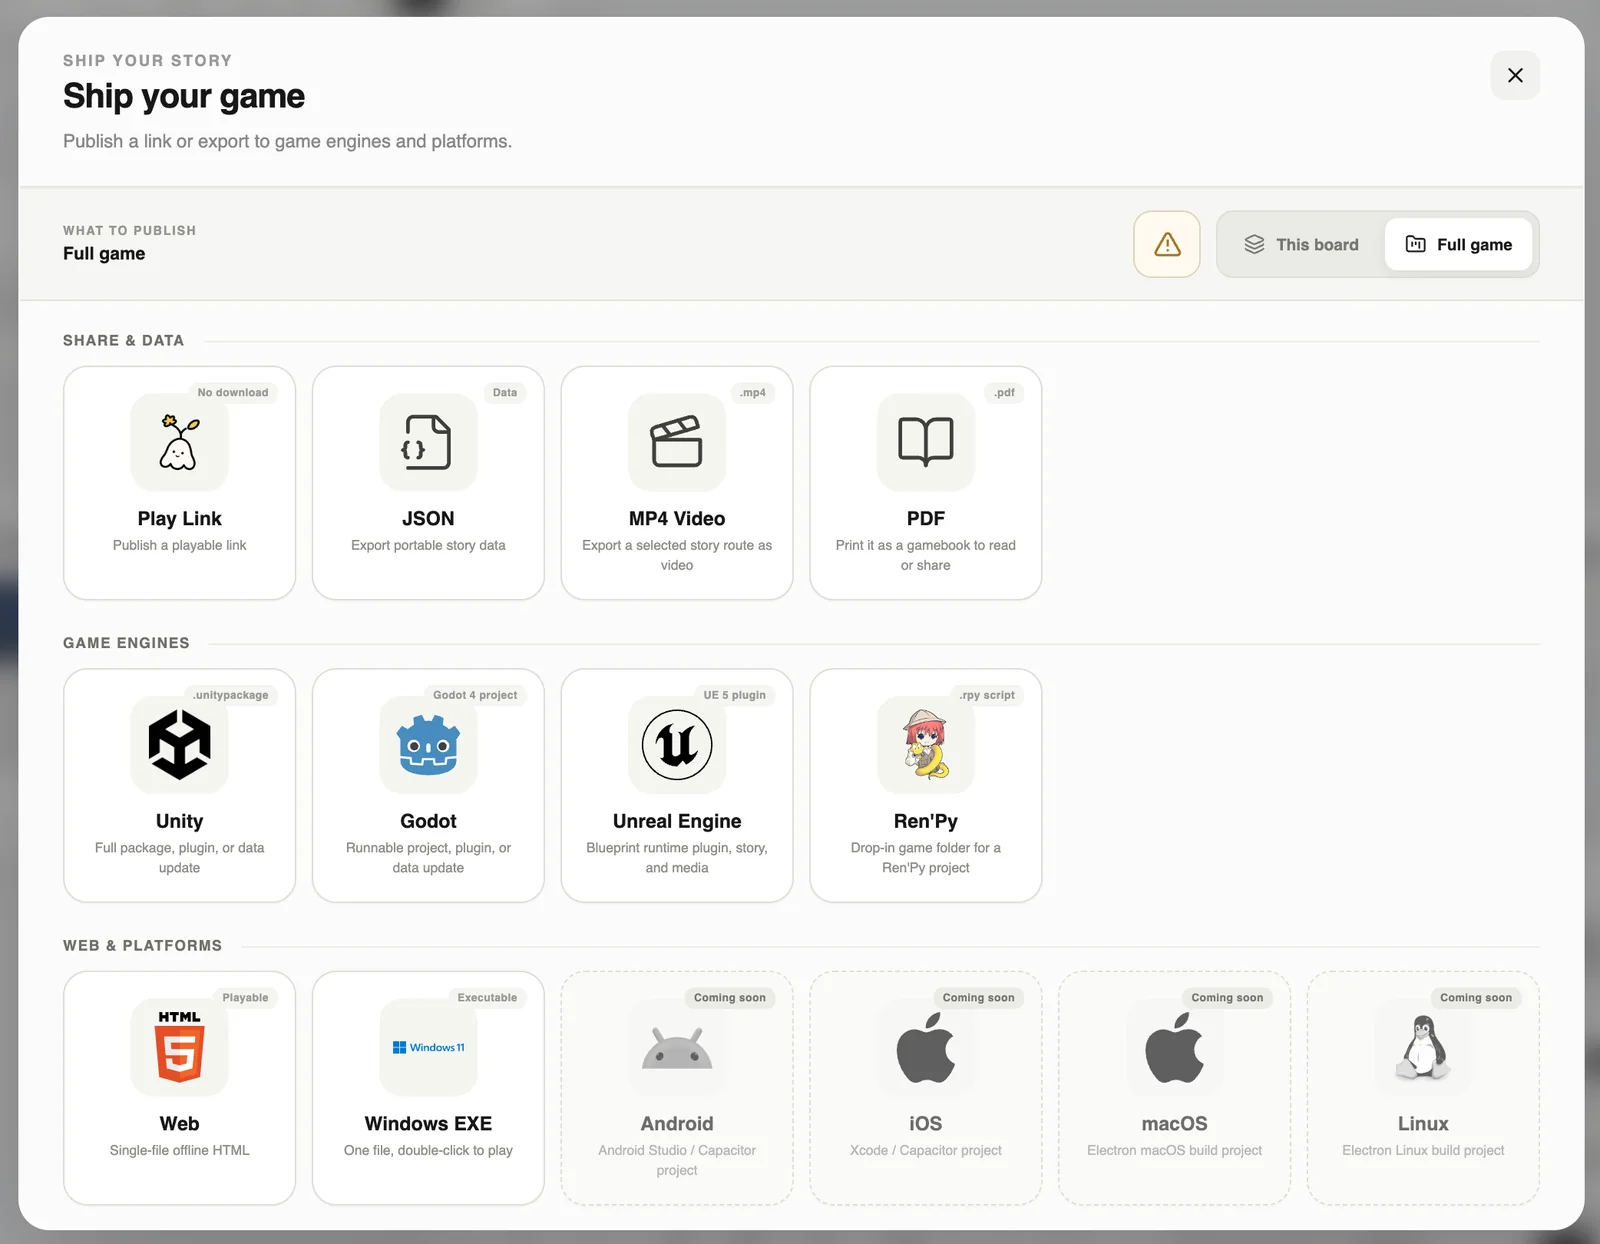
Task: Close the Ship your game dialog
Action: pyautogui.click(x=1515, y=75)
